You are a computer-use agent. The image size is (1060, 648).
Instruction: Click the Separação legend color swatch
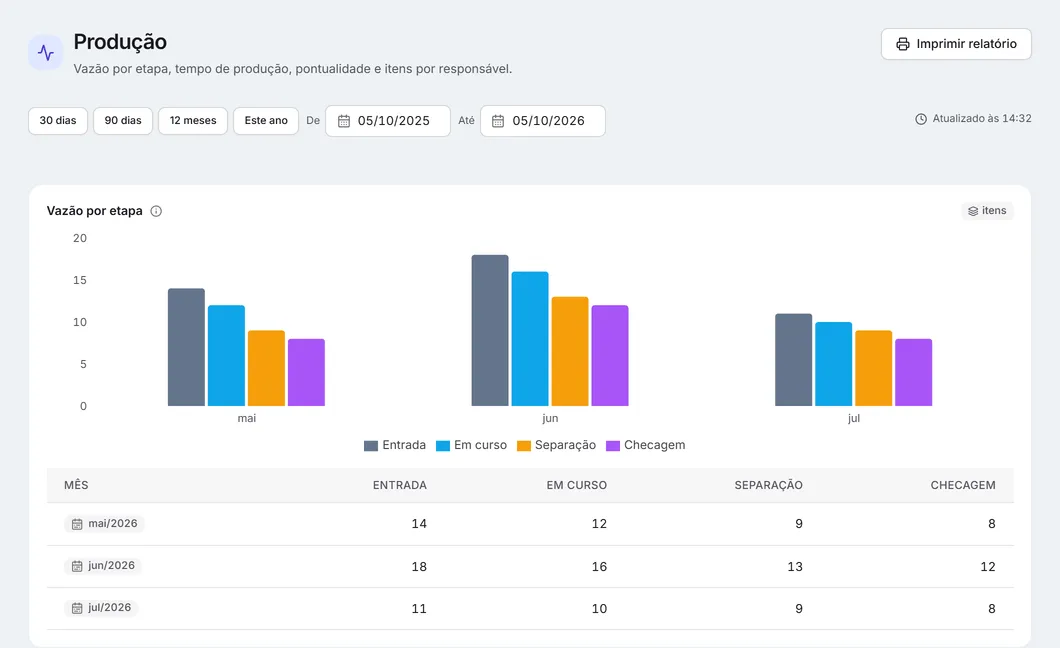[x=524, y=445]
